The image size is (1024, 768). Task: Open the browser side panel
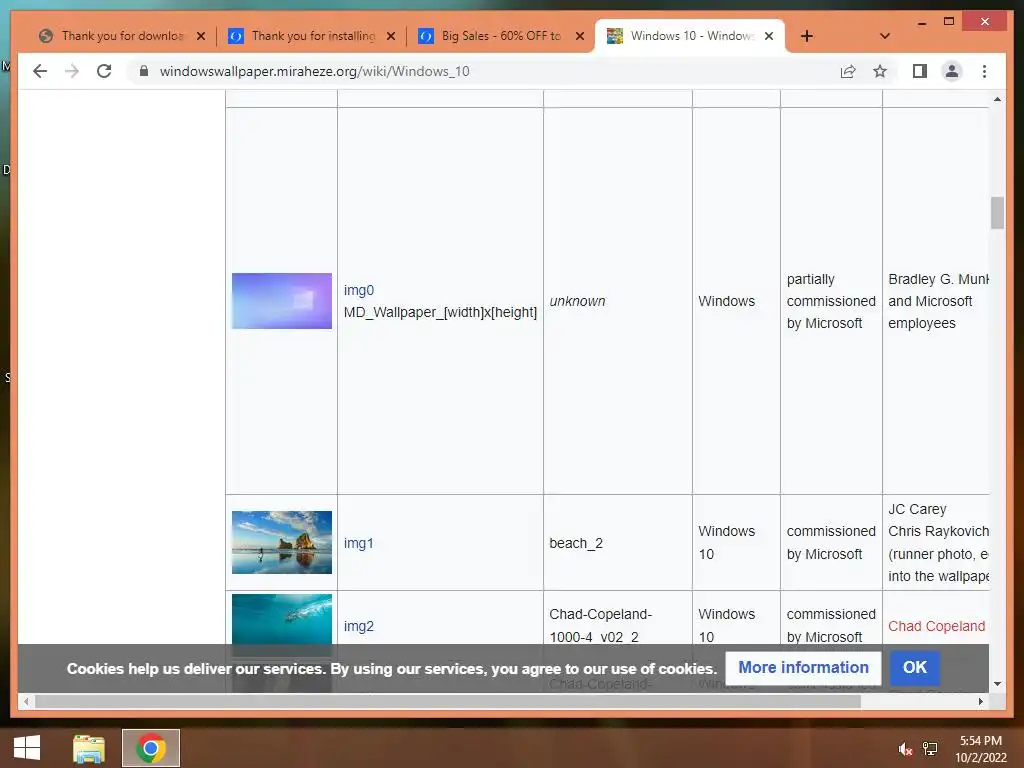pos(920,71)
